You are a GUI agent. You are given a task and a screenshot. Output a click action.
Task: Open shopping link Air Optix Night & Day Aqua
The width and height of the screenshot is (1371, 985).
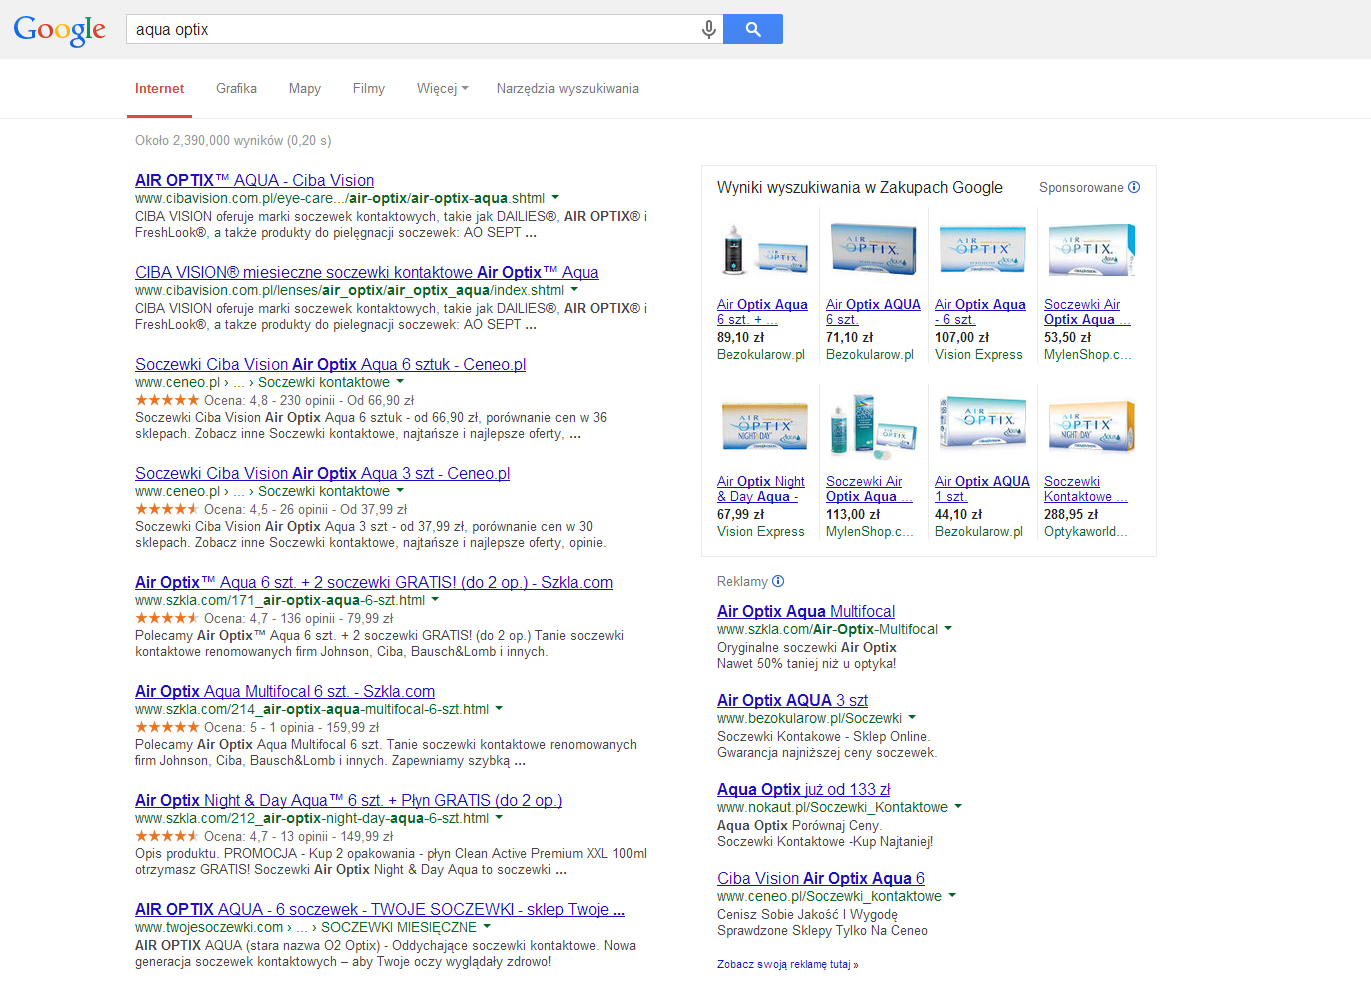[x=760, y=489]
